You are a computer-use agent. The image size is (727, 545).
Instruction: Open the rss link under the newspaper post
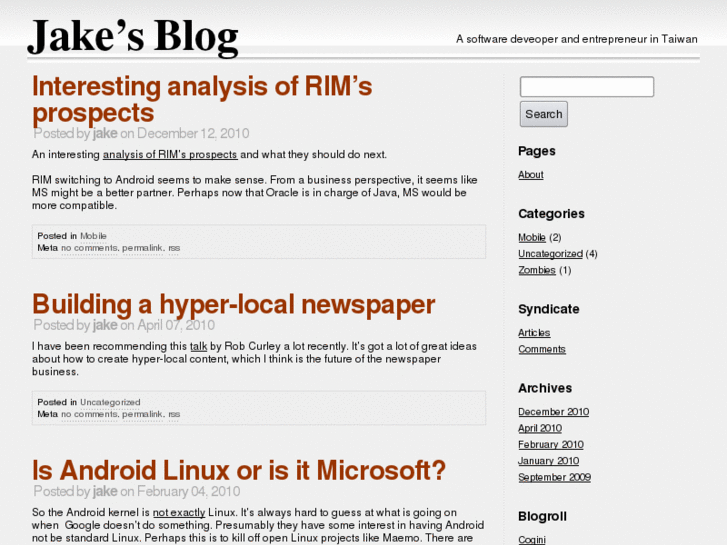(x=174, y=414)
